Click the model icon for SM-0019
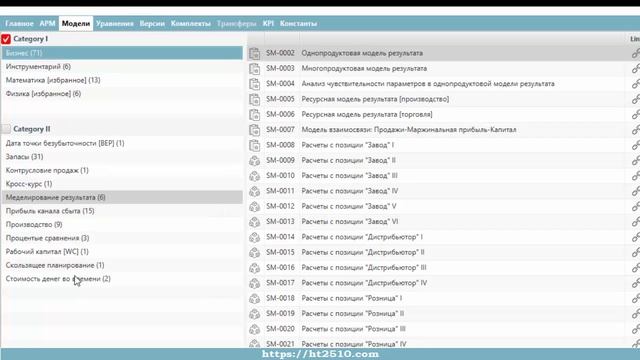This screenshot has width=640, height=360. pos(254,314)
